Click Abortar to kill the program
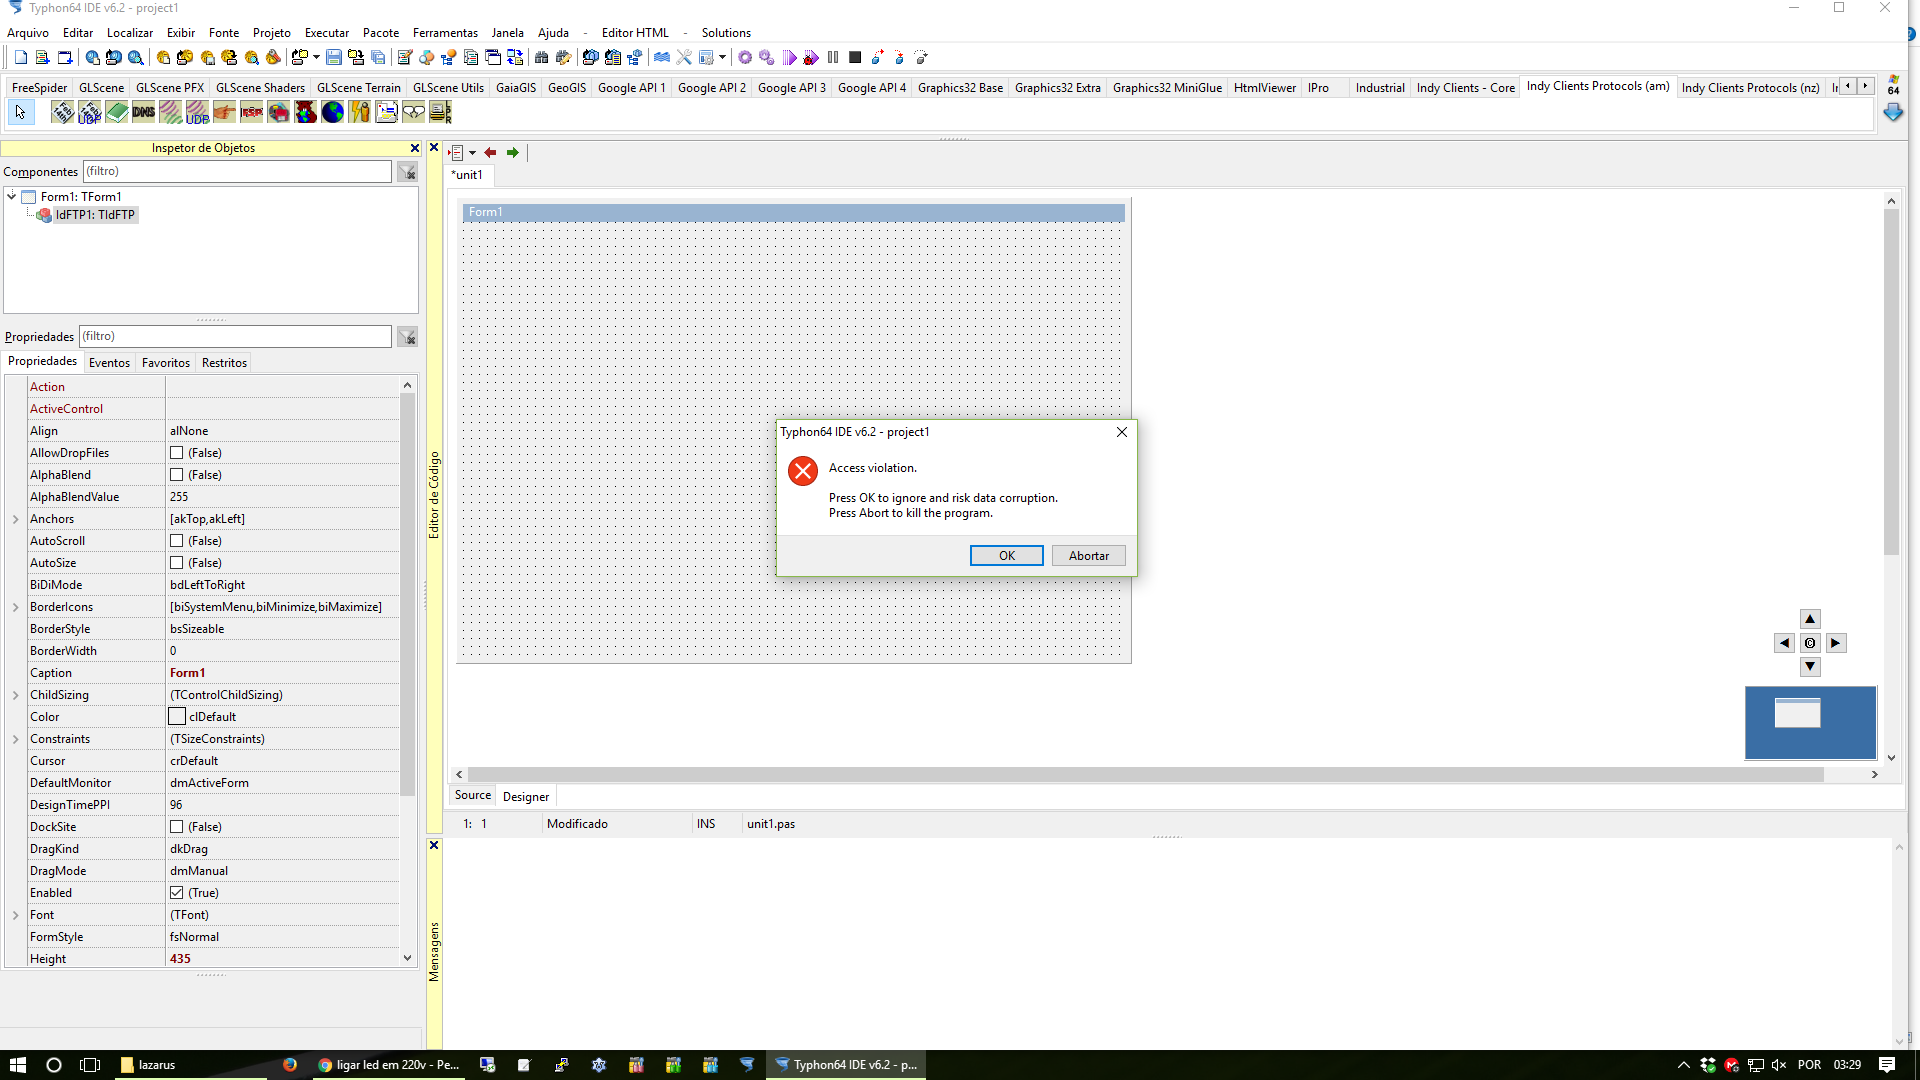The width and height of the screenshot is (1920, 1080). pyautogui.click(x=1088, y=556)
